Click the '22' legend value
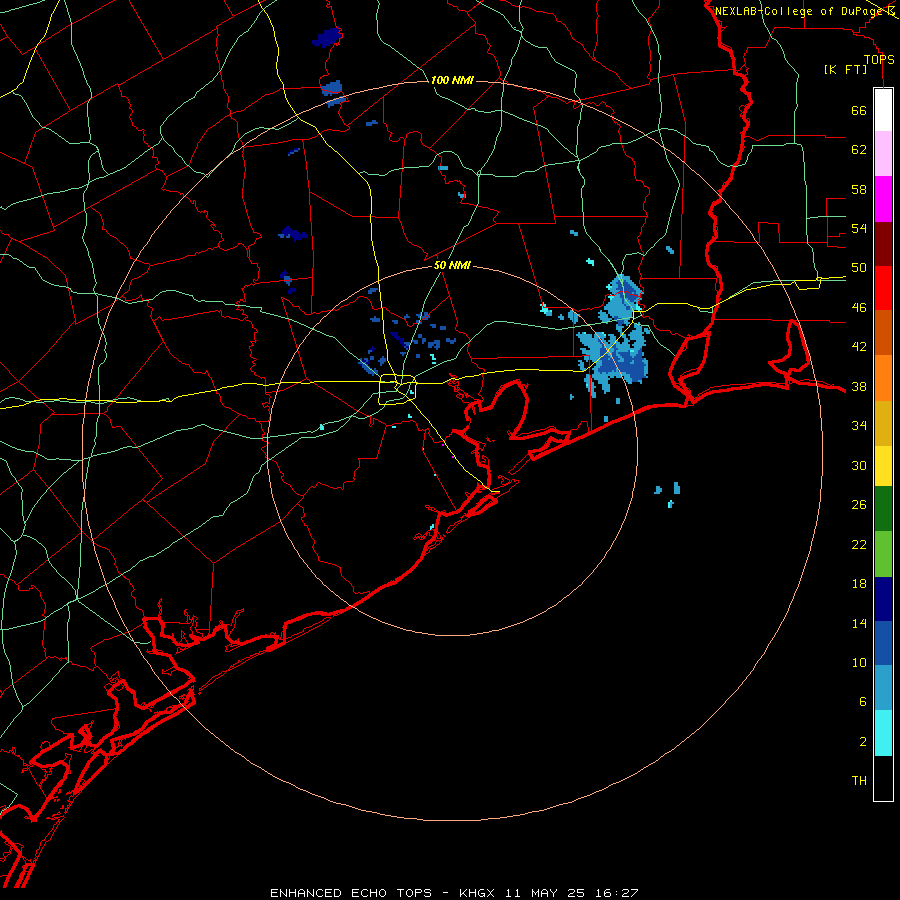 [x=859, y=545]
